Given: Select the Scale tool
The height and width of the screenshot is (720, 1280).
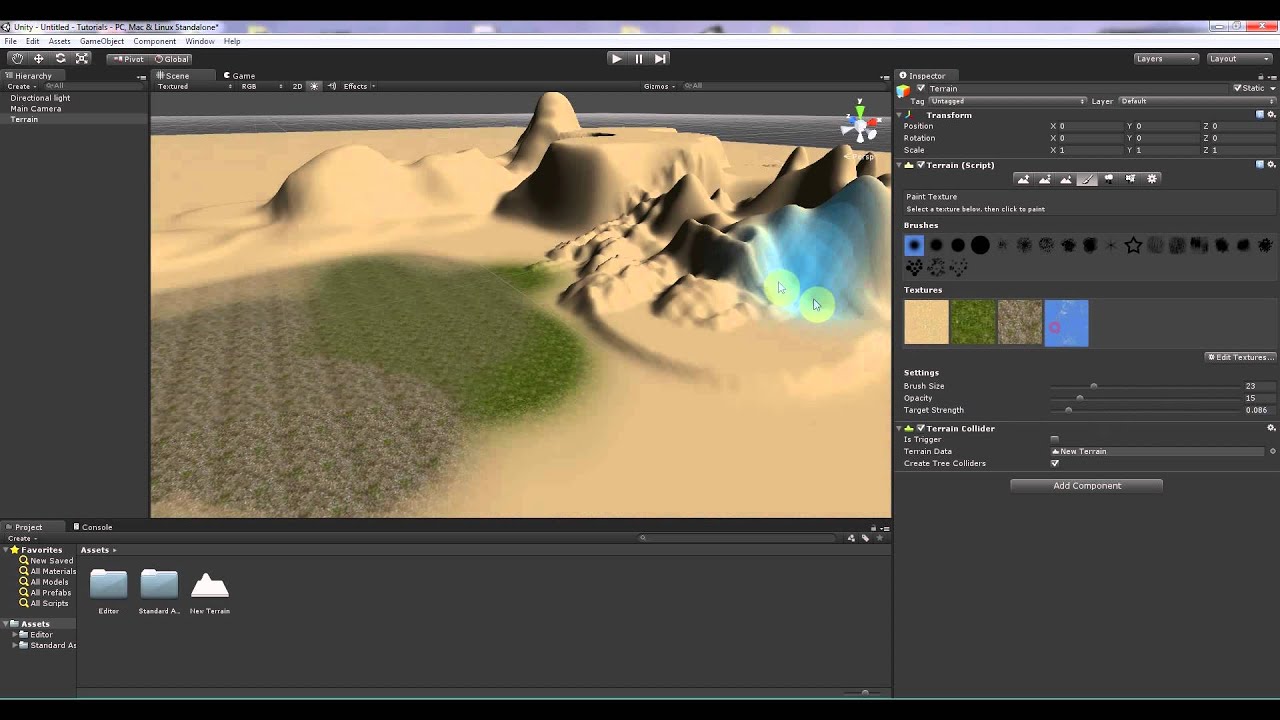Looking at the screenshot, I should click(x=82, y=58).
